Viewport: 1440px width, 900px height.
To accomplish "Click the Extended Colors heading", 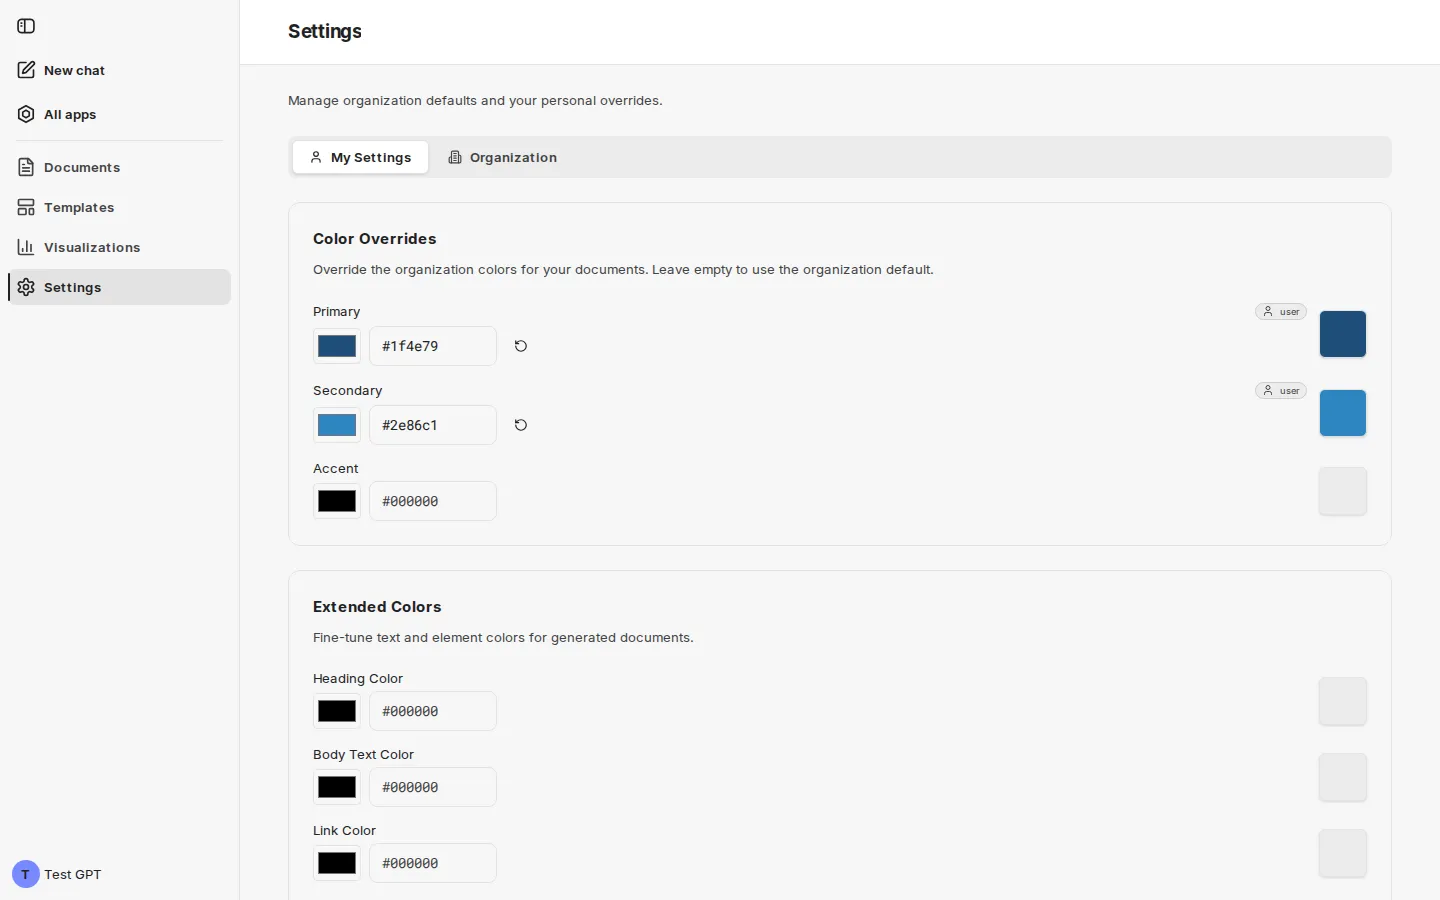I will click(x=377, y=607).
